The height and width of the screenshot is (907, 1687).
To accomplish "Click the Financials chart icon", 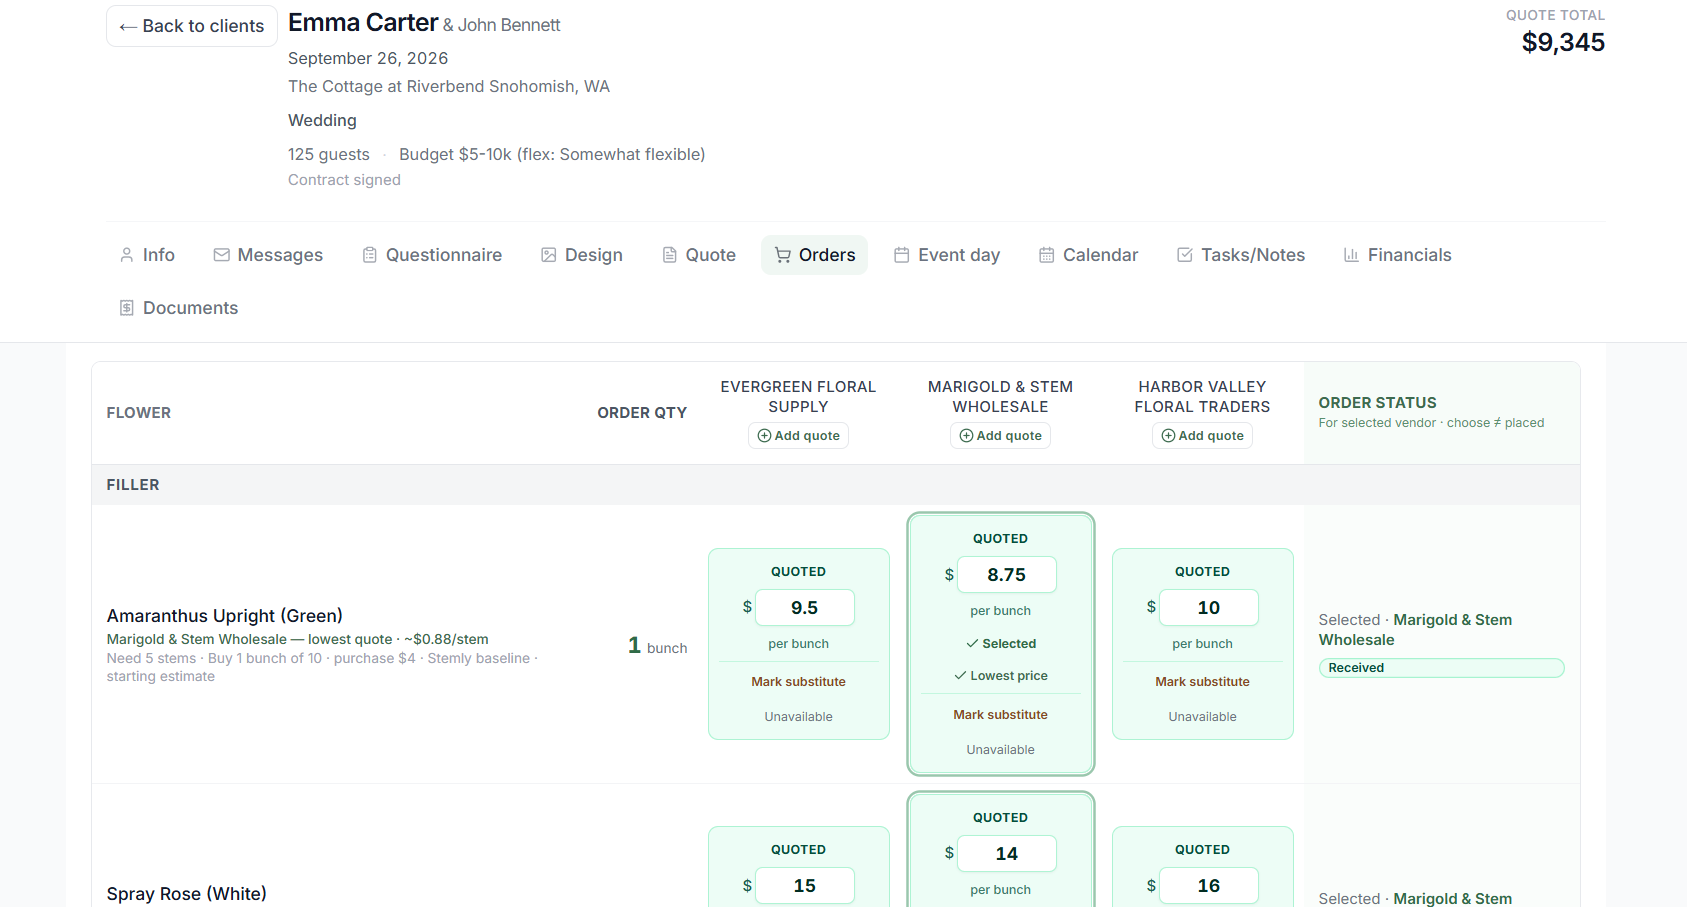I will point(1351,255).
